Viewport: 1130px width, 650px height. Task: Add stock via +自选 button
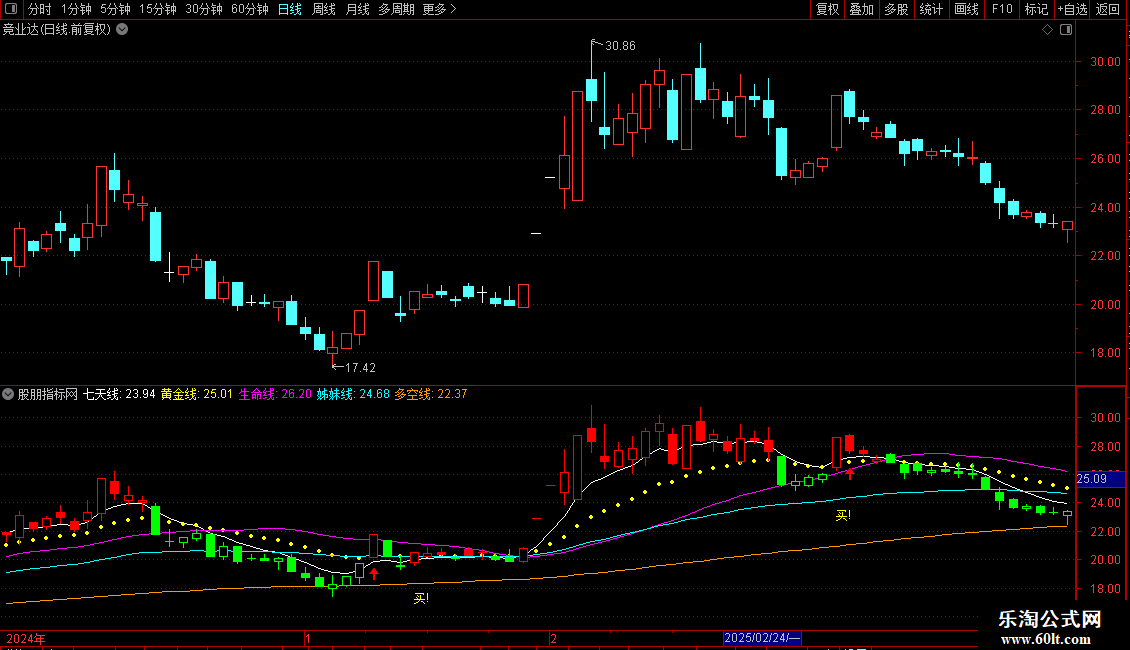coord(1072,9)
